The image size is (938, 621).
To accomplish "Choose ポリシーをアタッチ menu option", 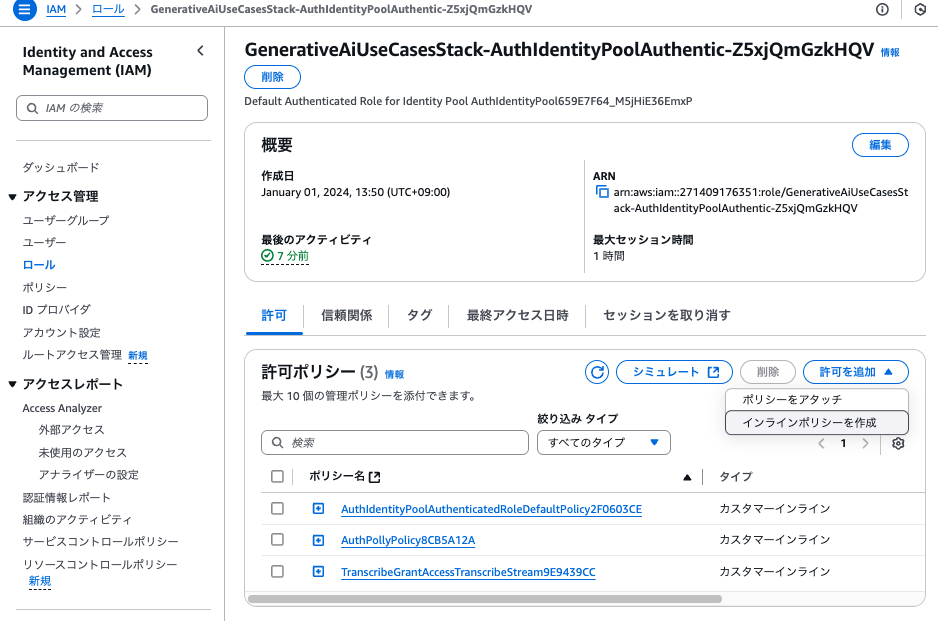I will point(817,400).
